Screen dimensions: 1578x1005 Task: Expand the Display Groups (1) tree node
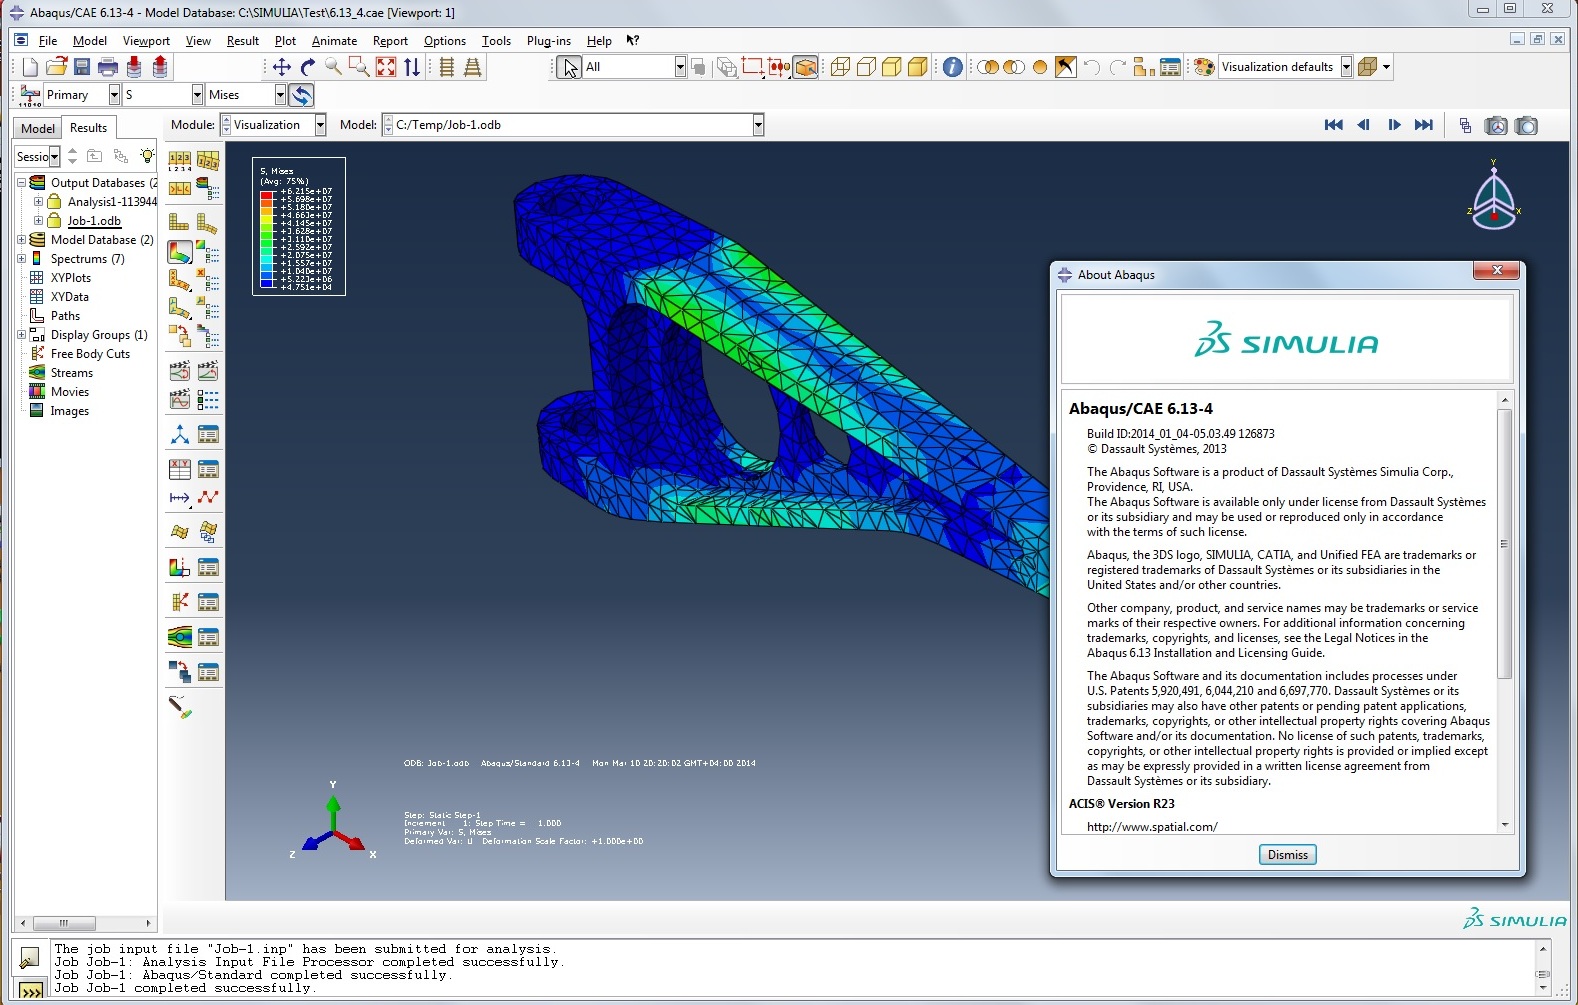(21, 335)
